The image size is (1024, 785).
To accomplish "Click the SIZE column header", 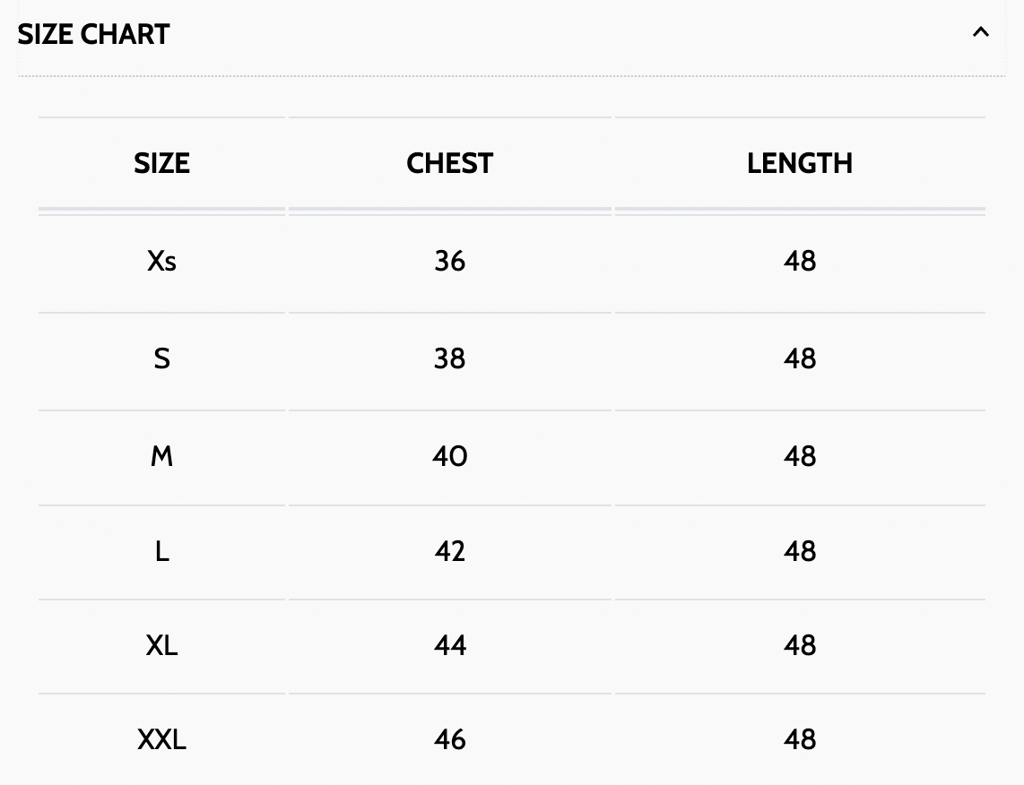I will pos(162,163).
